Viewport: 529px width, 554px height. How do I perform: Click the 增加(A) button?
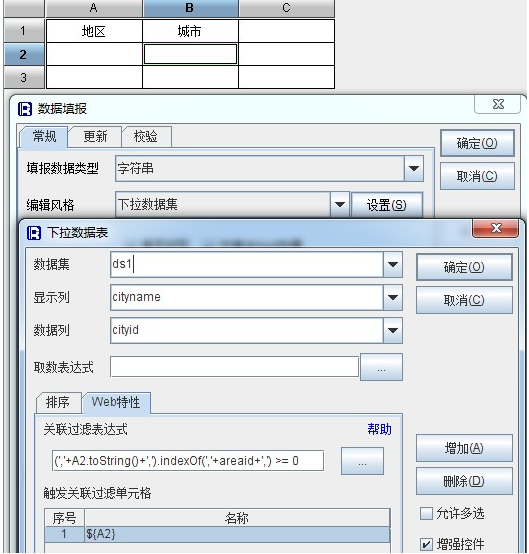464,448
